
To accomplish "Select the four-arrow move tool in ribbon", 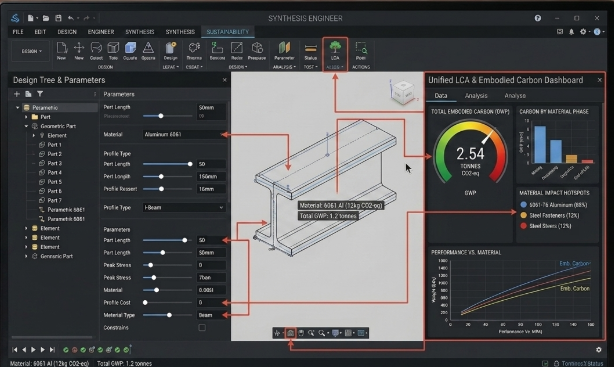I will click(79, 48).
